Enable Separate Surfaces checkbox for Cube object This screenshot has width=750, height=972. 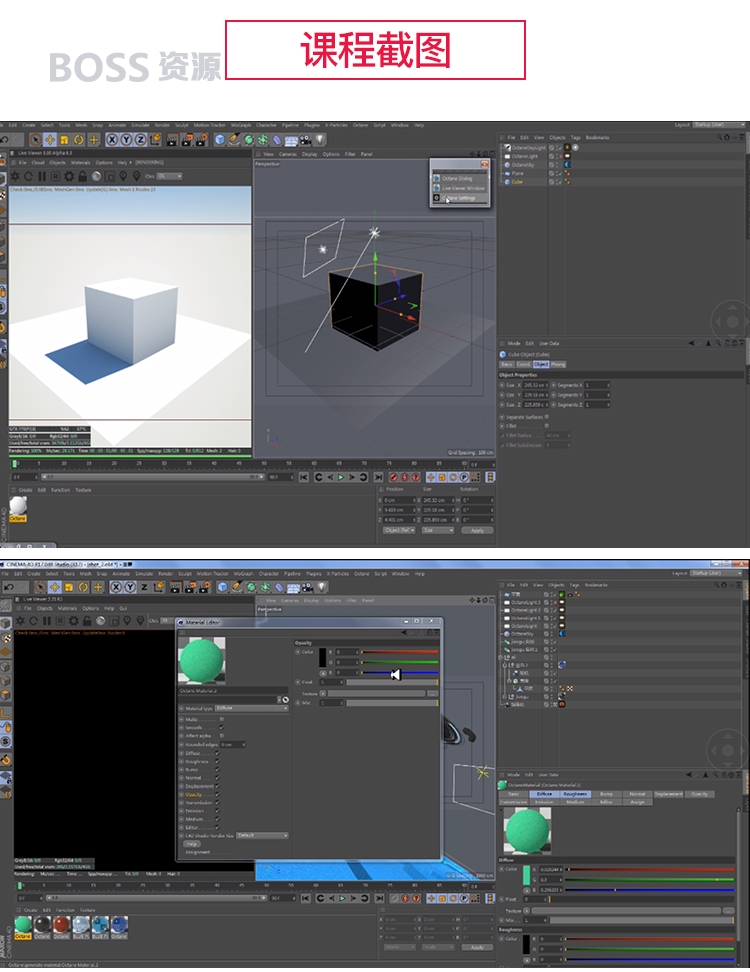click(x=547, y=417)
